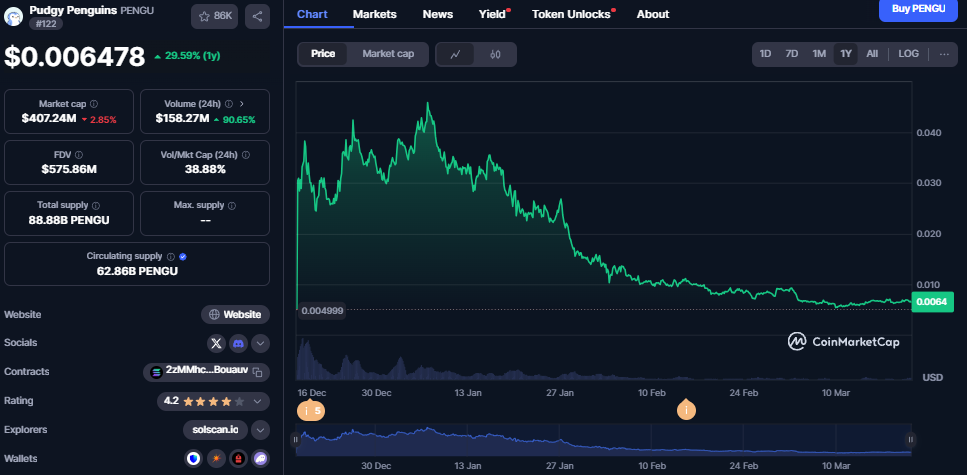The image size is (967, 475).
Task: Click the left handle of range navigator
Action: click(295, 440)
